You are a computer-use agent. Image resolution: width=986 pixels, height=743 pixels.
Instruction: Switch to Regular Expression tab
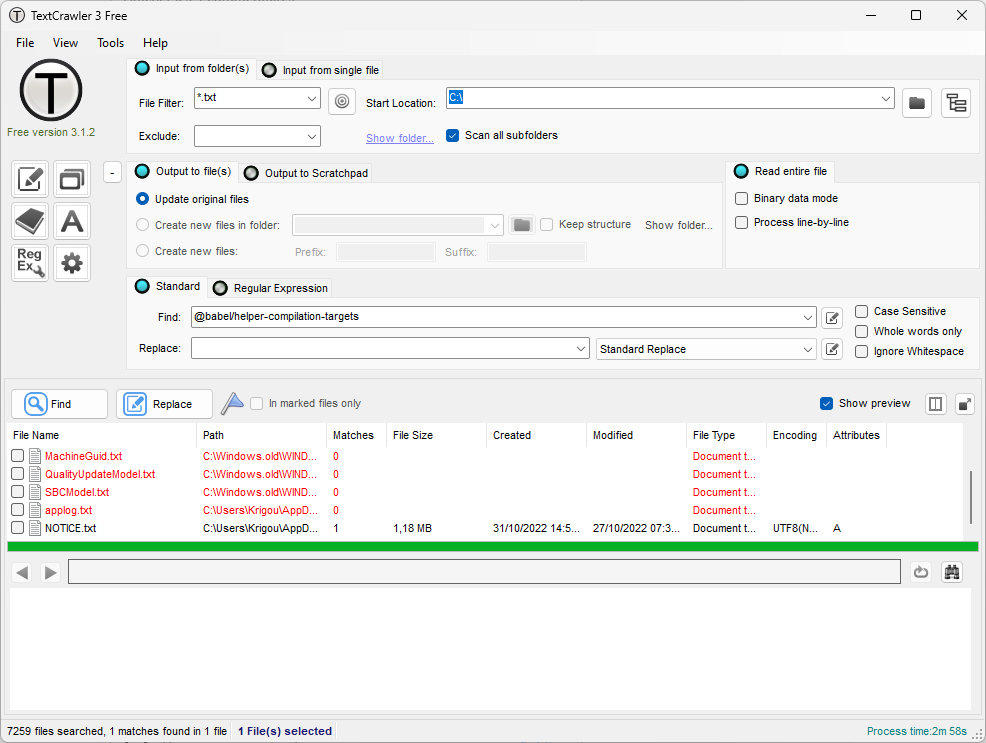coord(270,288)
